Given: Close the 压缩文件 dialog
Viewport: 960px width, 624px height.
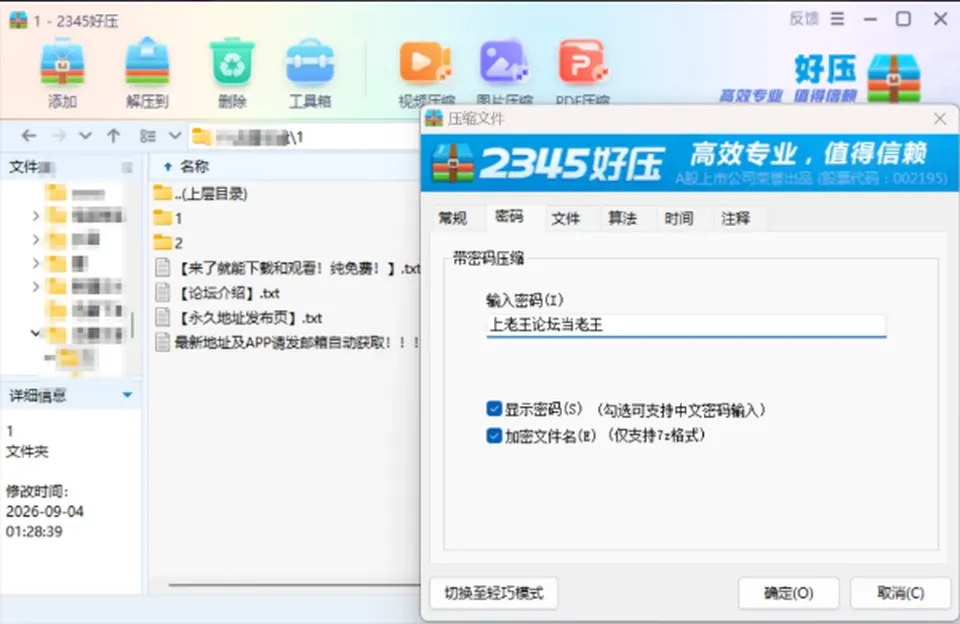Looking at the screenshot, I should (940, 119).
